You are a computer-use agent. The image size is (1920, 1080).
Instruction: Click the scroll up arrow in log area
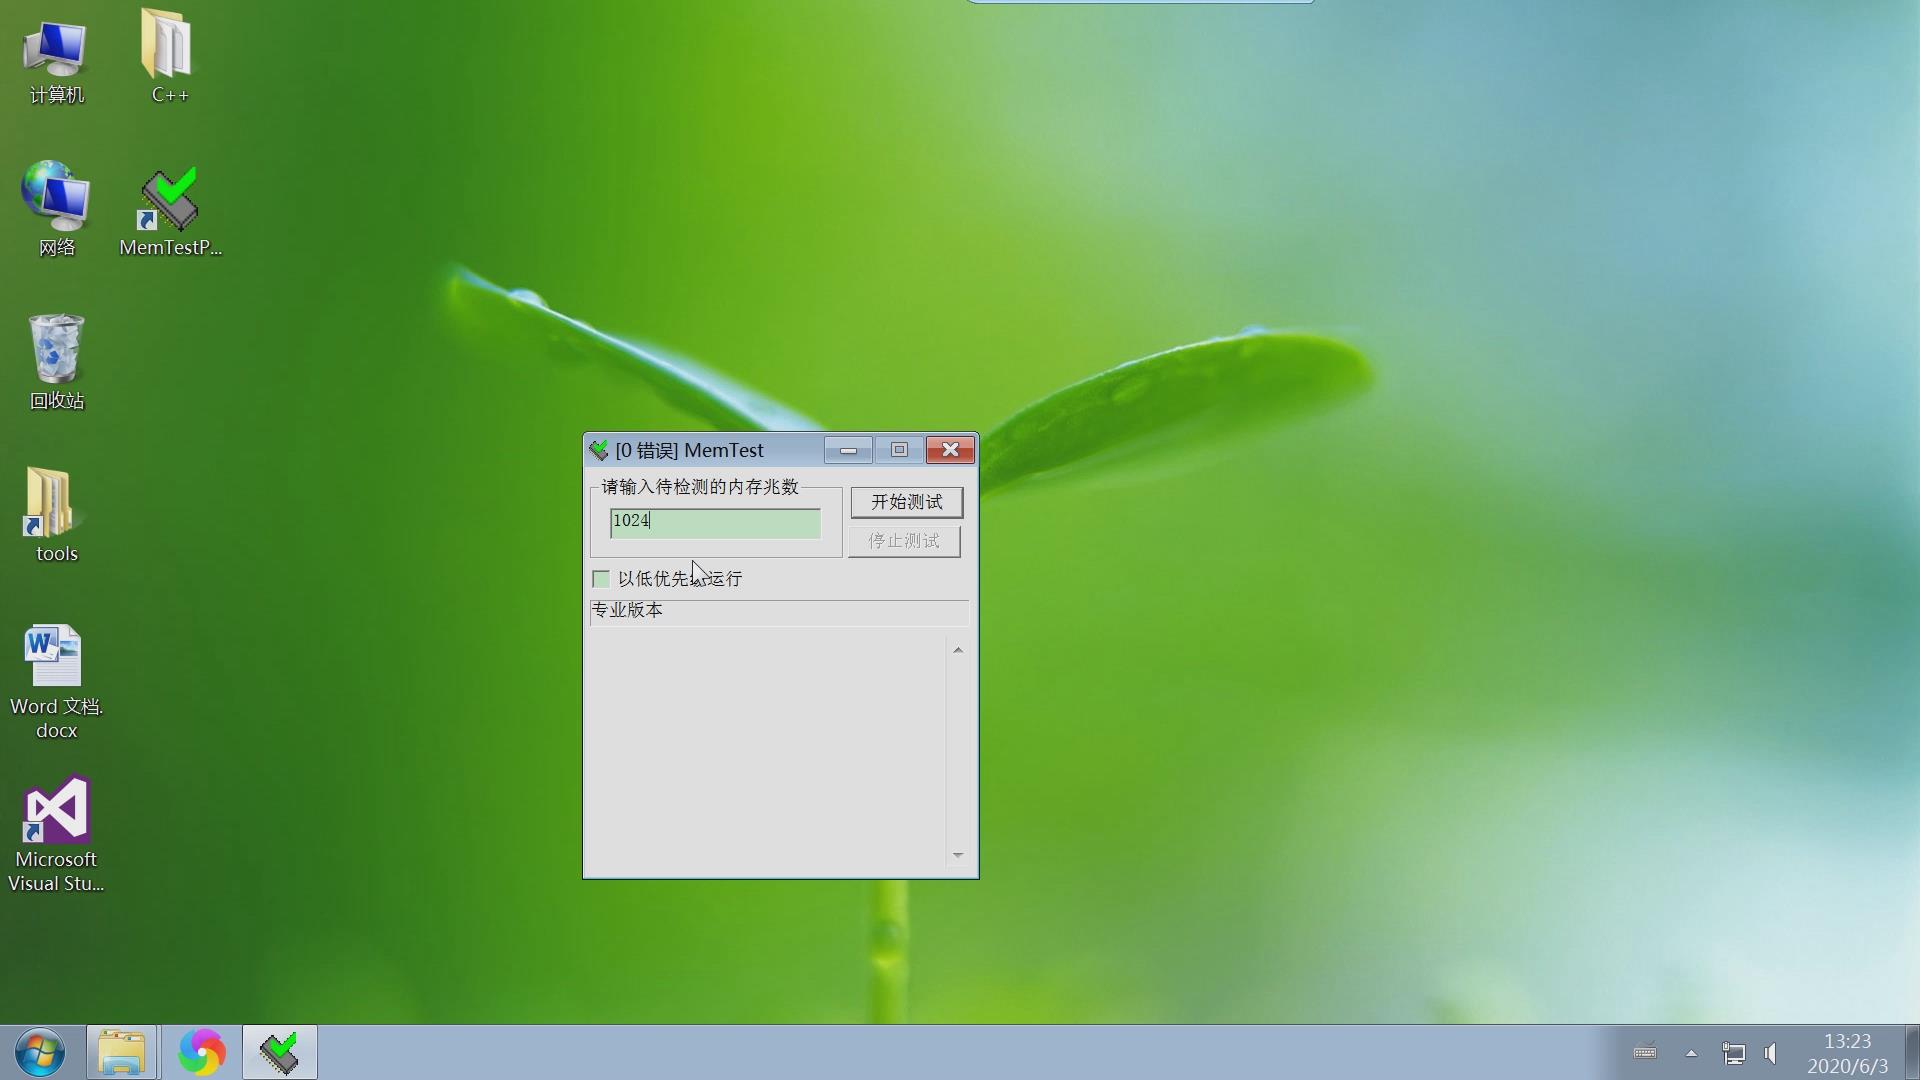point(958,650)
